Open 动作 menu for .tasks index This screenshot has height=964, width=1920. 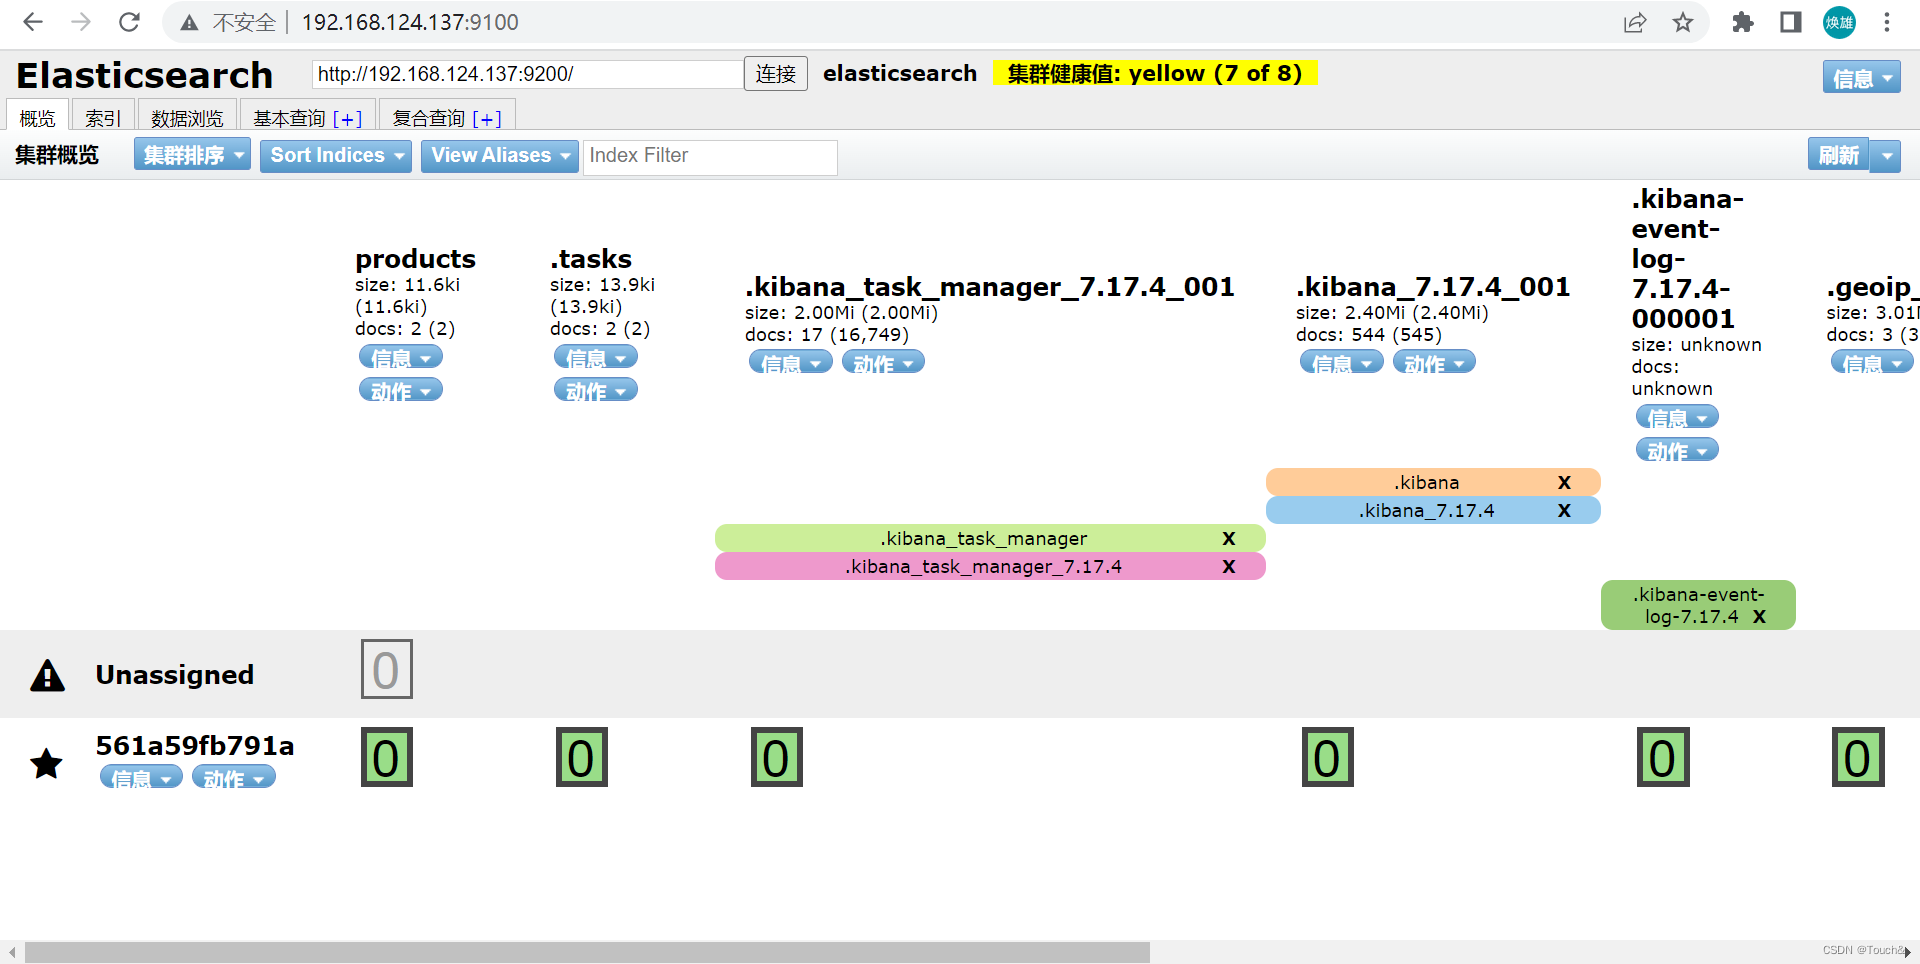tap(595, 390)
